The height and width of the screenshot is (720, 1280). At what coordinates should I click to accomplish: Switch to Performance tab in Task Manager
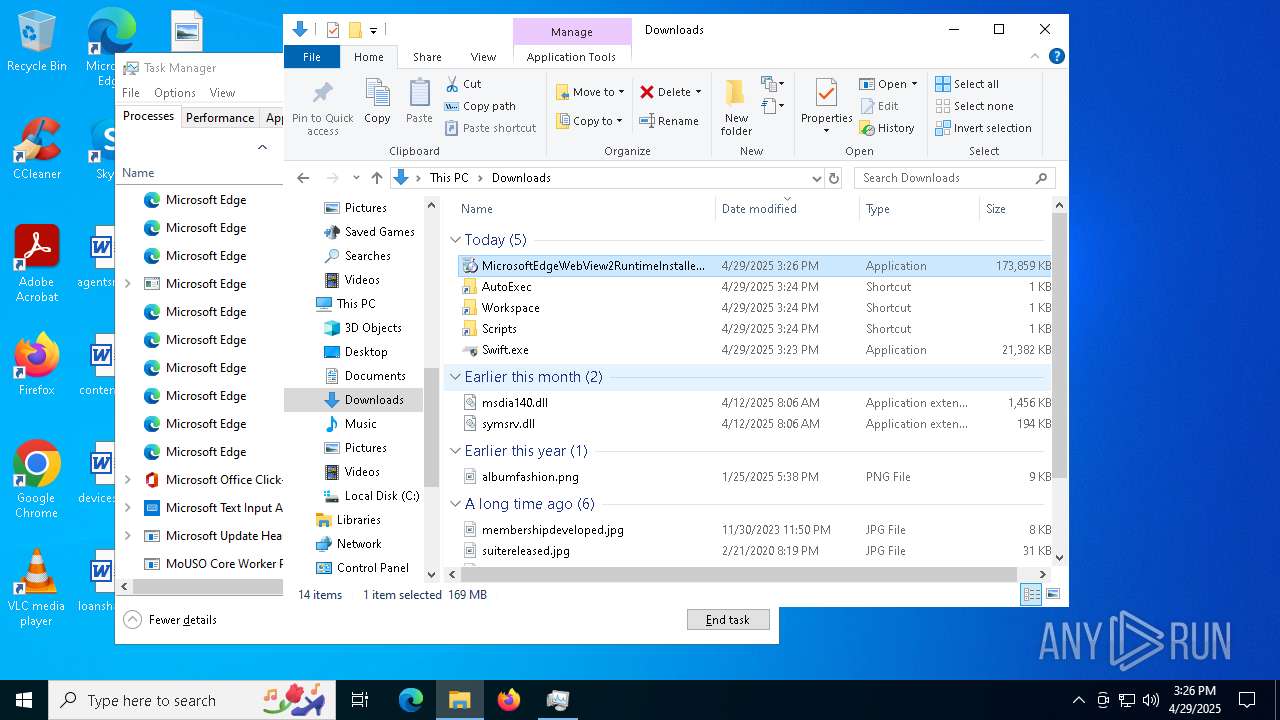(220, 117)
